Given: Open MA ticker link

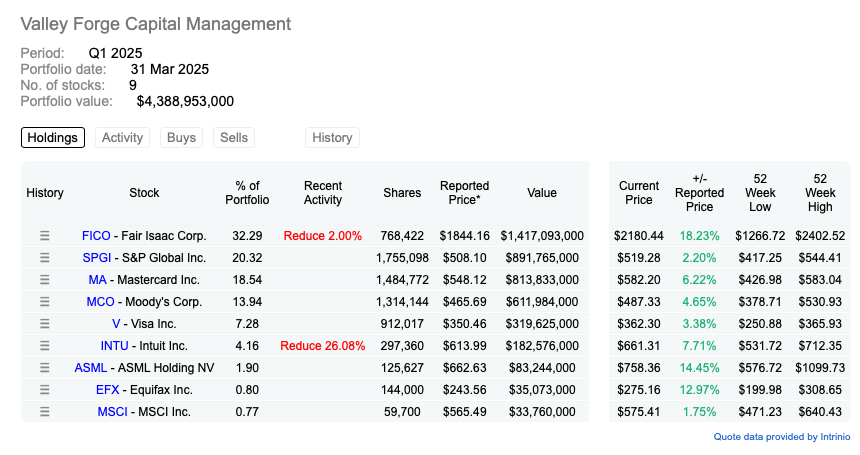Looking at the screenshot, I should (98, 280).
